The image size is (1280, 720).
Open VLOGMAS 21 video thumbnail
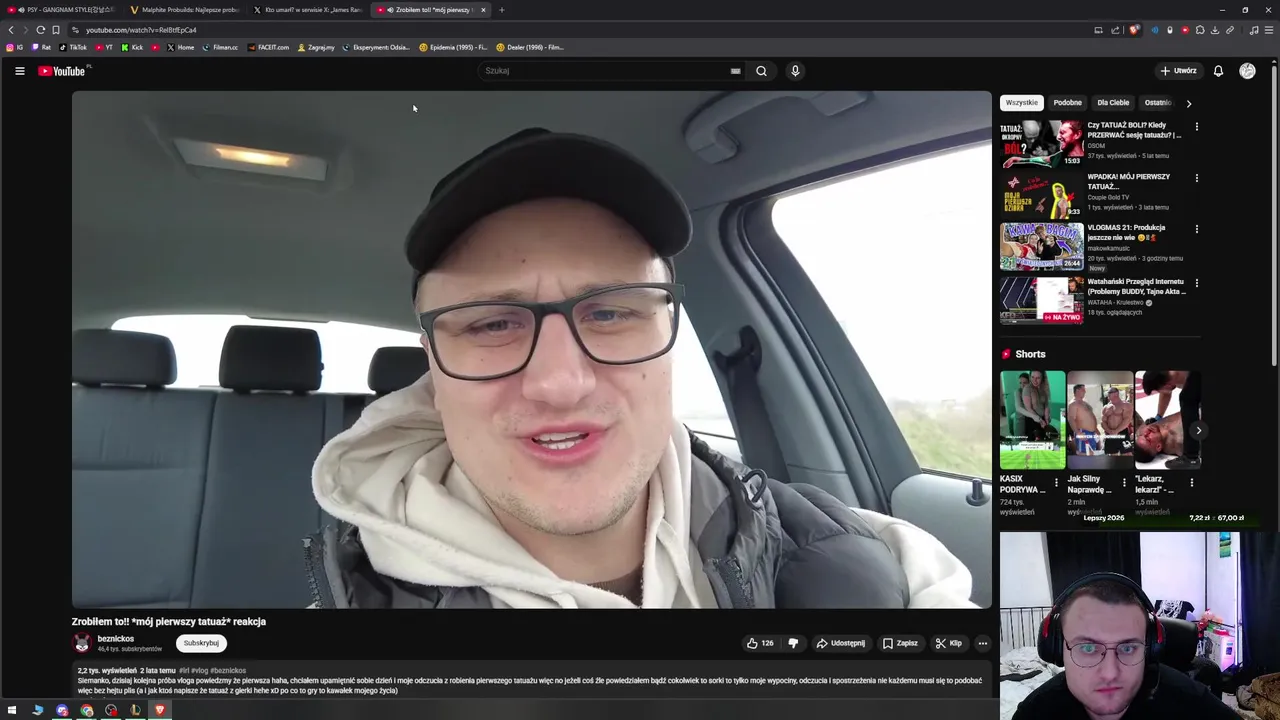[x=1042, y=246]
